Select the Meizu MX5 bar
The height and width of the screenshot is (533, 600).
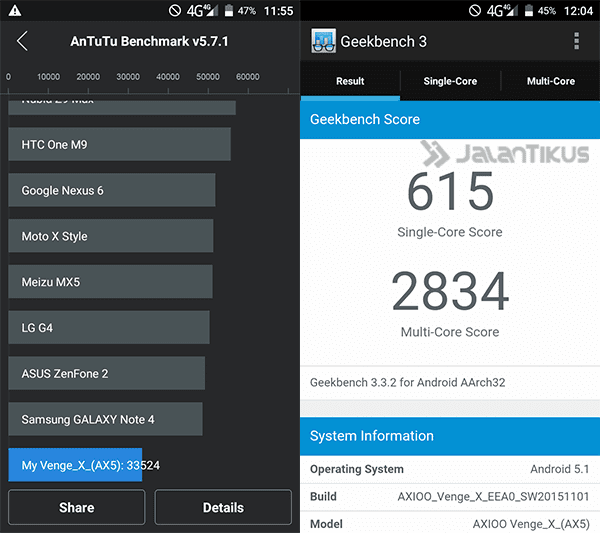click(110, 282)
